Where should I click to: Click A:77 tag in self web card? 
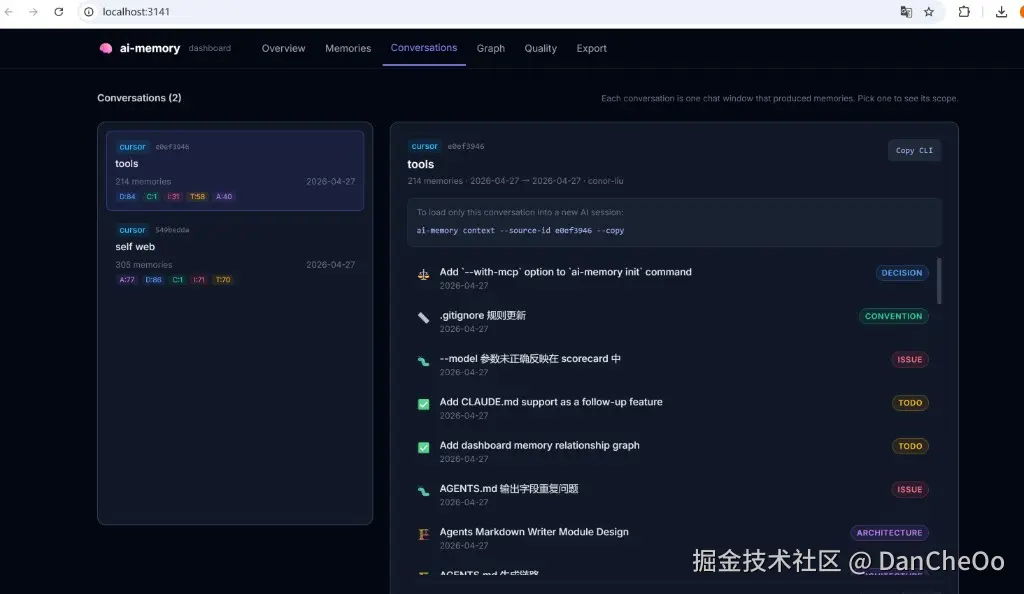point(127,279)
